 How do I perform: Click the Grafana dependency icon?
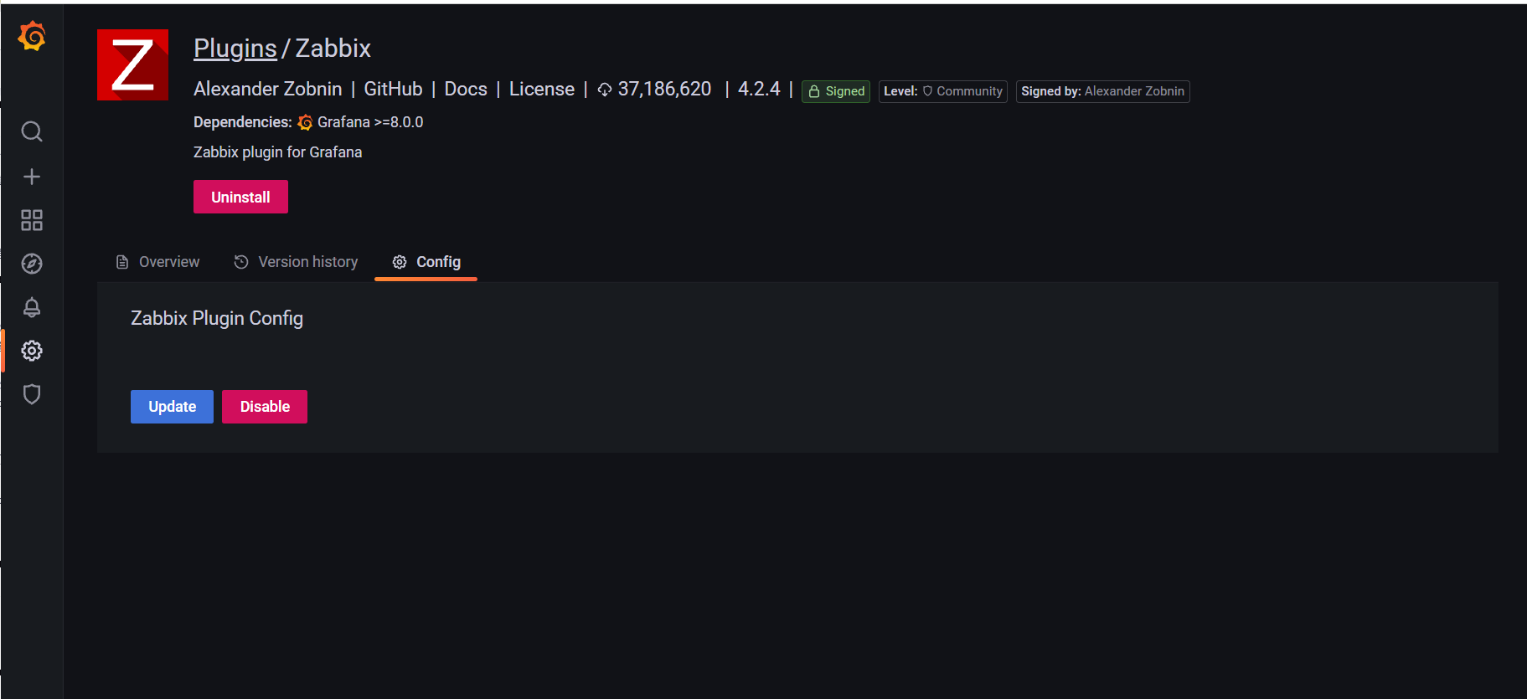305,123
